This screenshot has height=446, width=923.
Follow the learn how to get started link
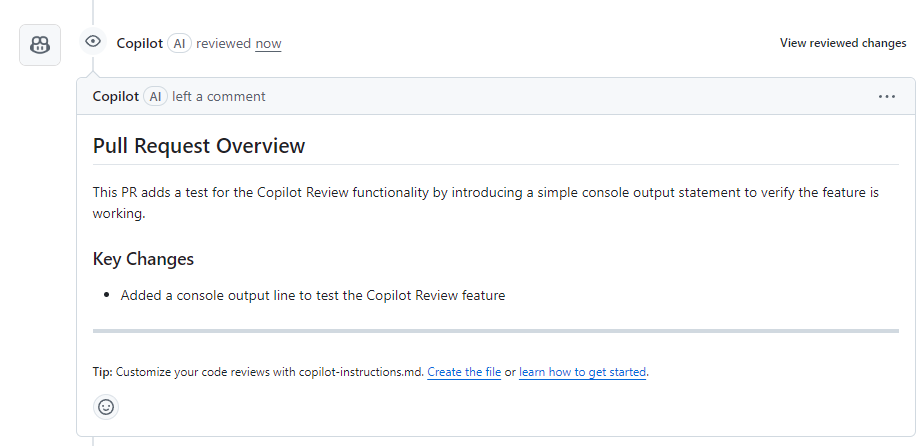point(582,372)
